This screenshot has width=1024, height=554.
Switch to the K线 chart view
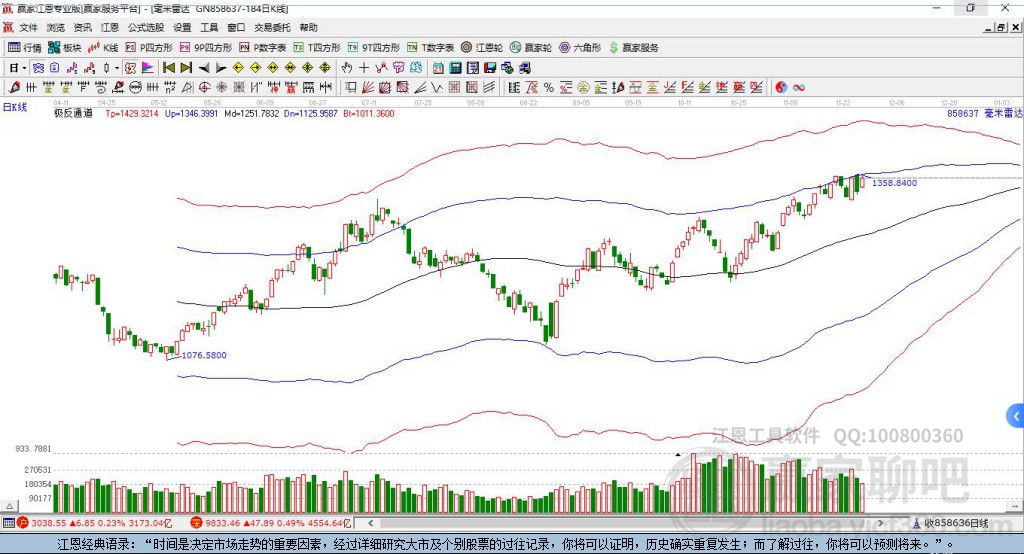coord(103,48)
